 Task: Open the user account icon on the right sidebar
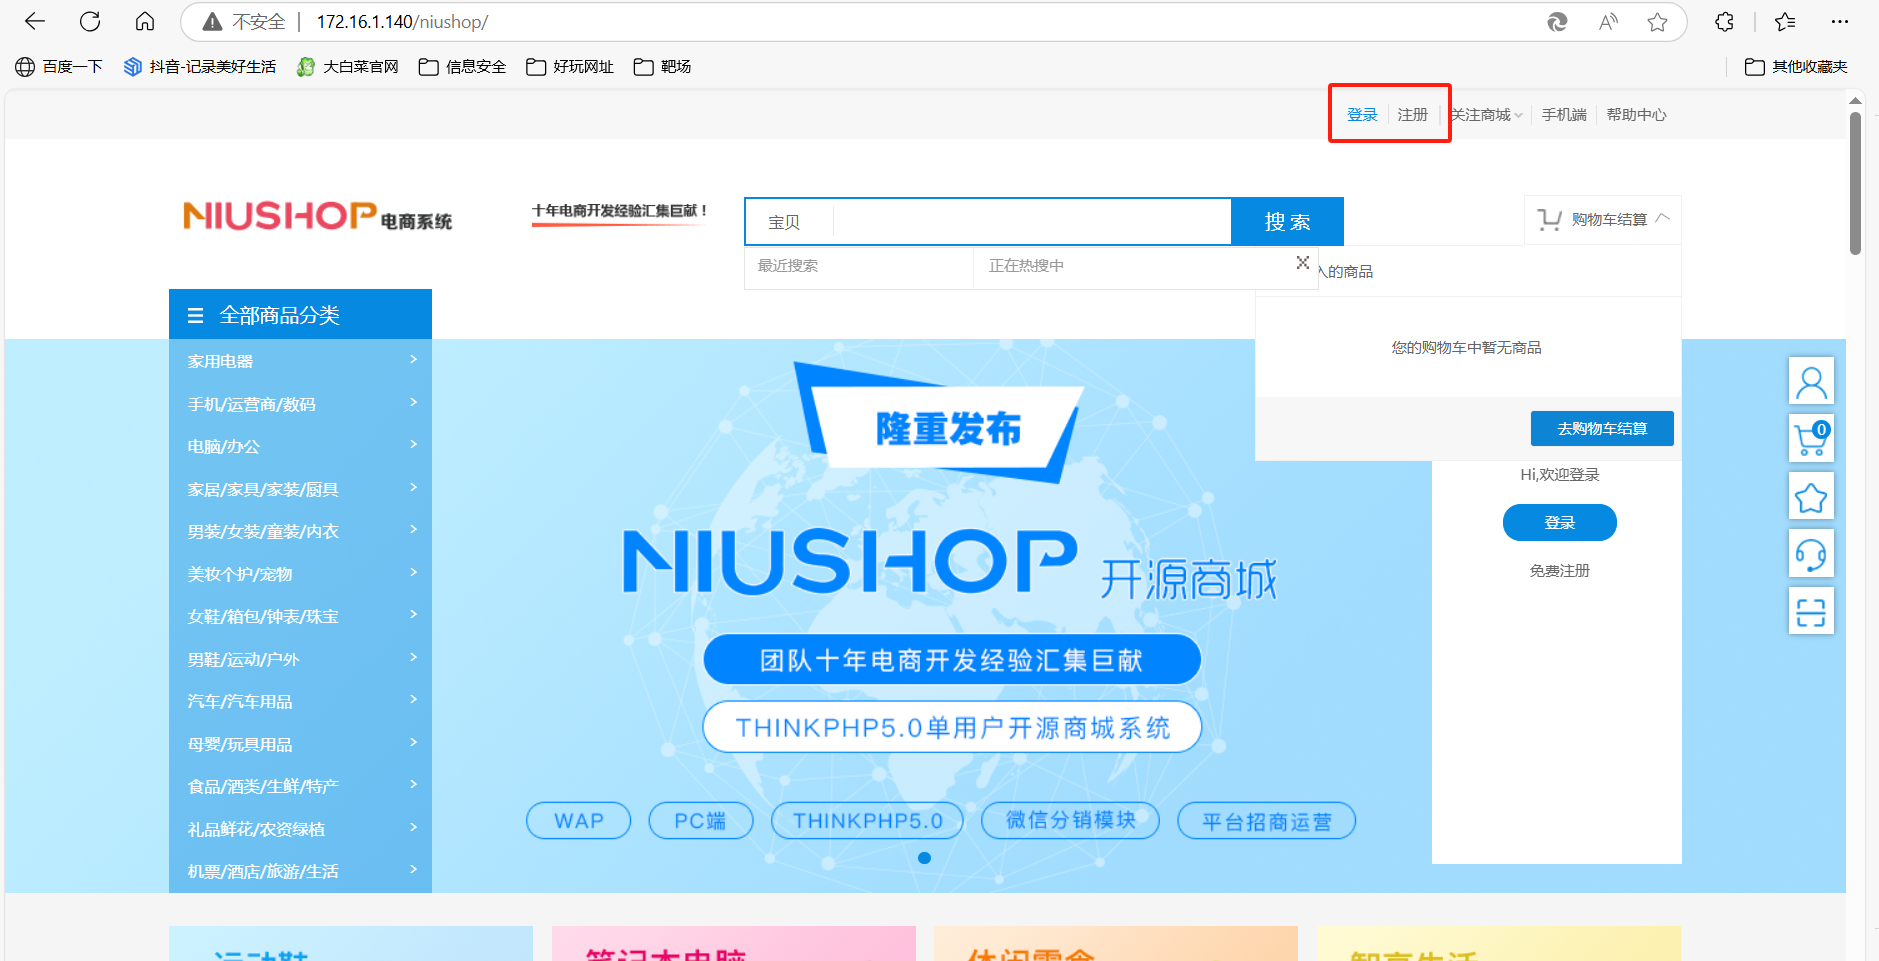point(1811,381)
